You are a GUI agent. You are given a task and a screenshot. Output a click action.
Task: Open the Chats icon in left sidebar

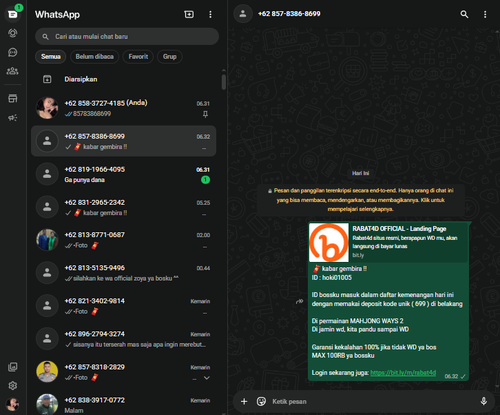pos(13,14)
